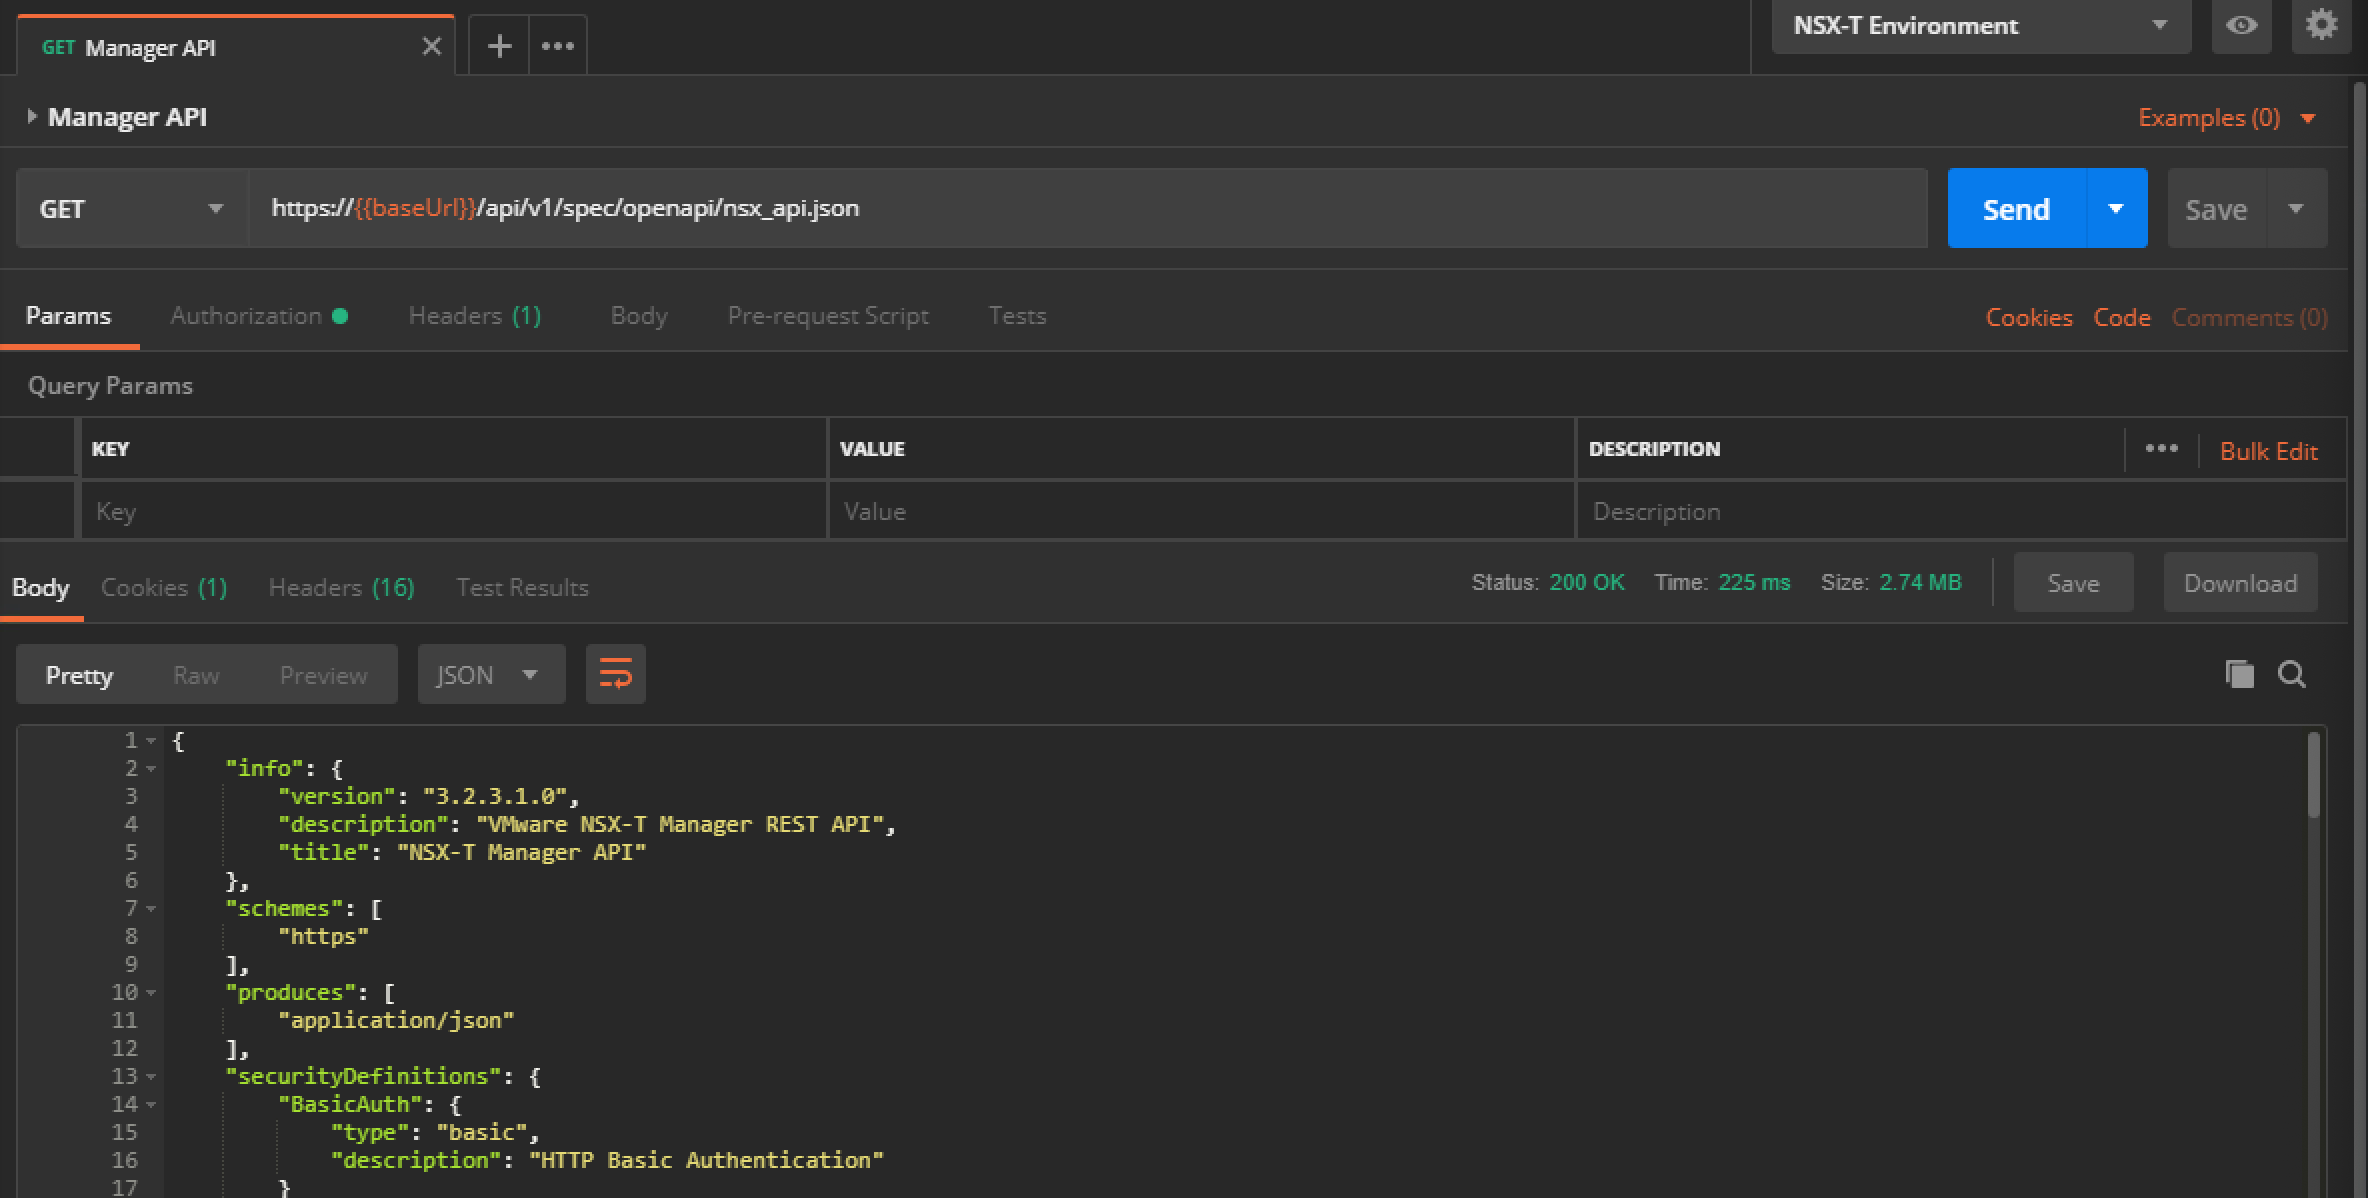
Task: Click the blue Send button
Action: (2016, 209)
